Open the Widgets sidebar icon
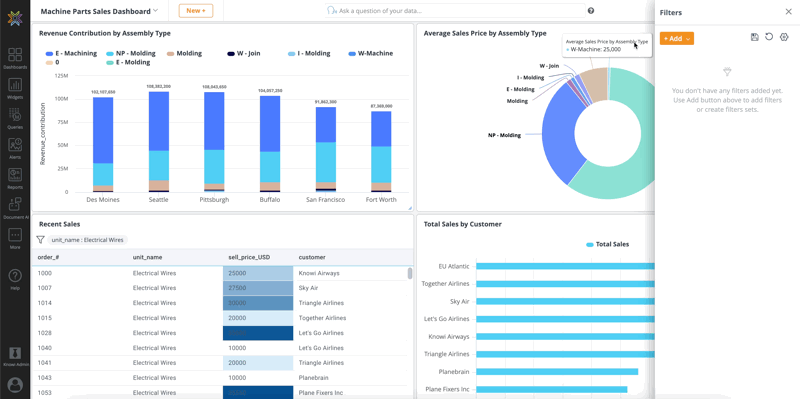The height and width of the screenshot is (399, 800). 15,85
